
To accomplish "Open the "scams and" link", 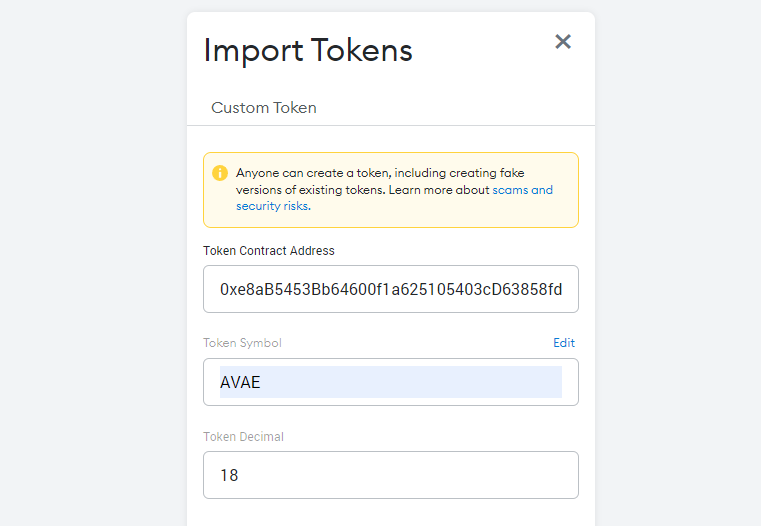I will tap(522, 190).
